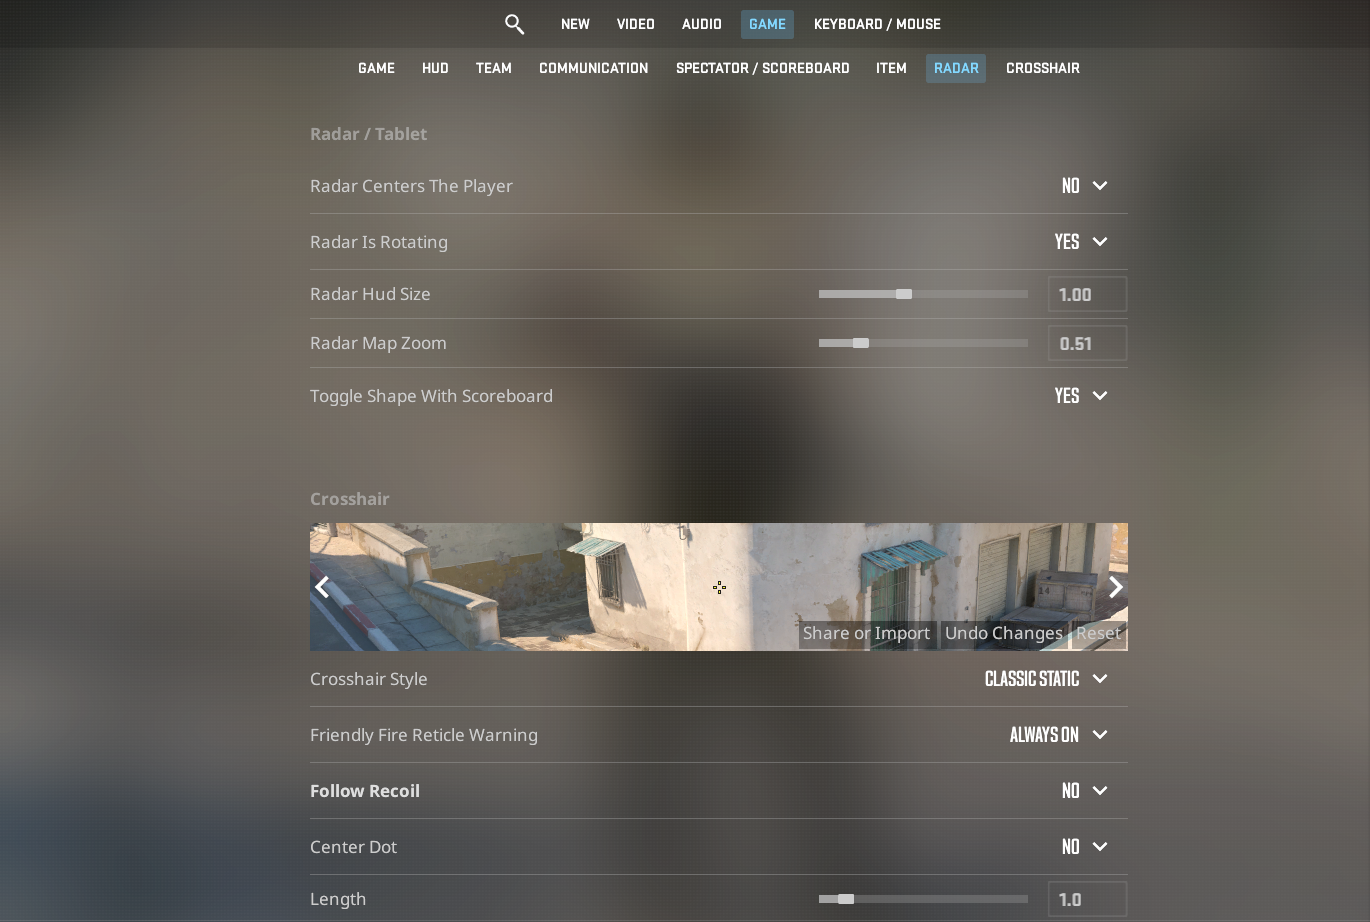Click Share or Import crosshair button
1370x922 pixels.
tap(867, 634)
